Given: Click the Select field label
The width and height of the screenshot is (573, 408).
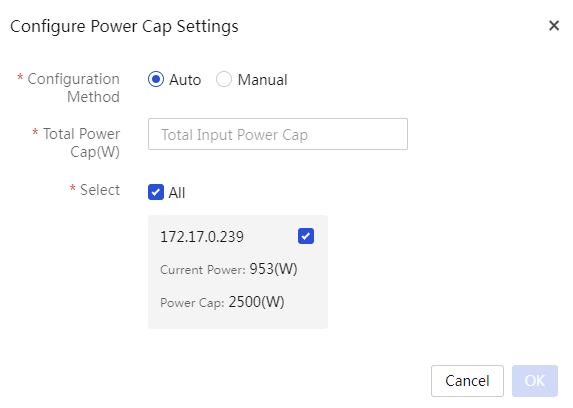Looking at the screenshot, I should click(100, 190).
